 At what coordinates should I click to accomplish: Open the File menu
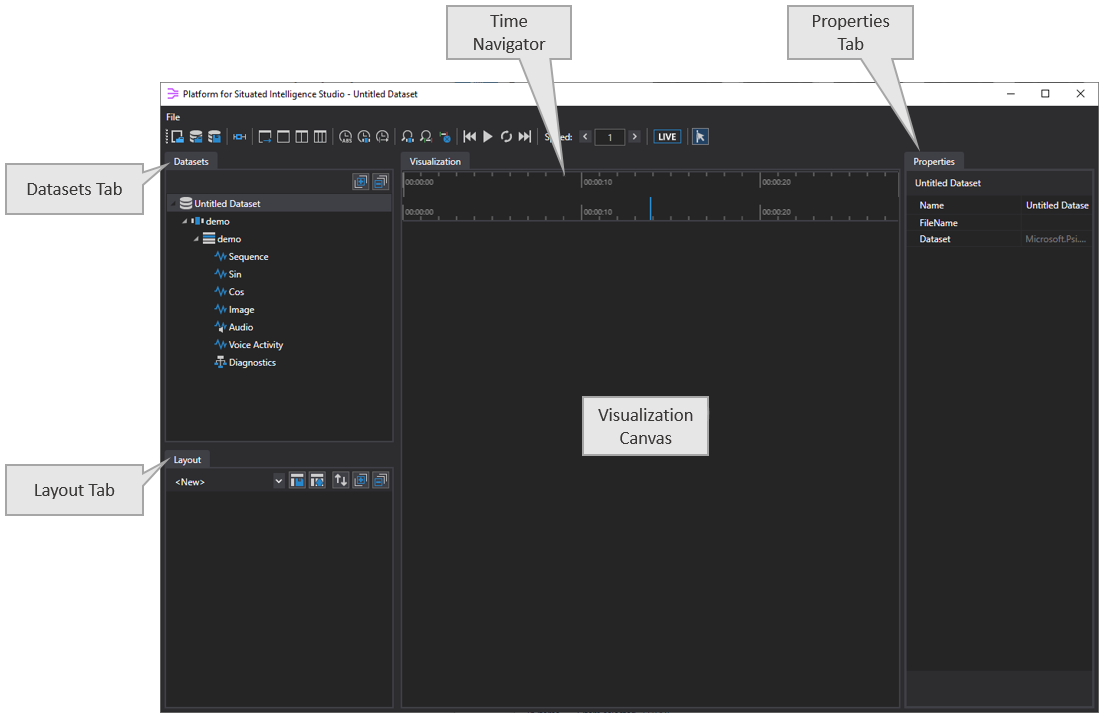pos(172,116)
